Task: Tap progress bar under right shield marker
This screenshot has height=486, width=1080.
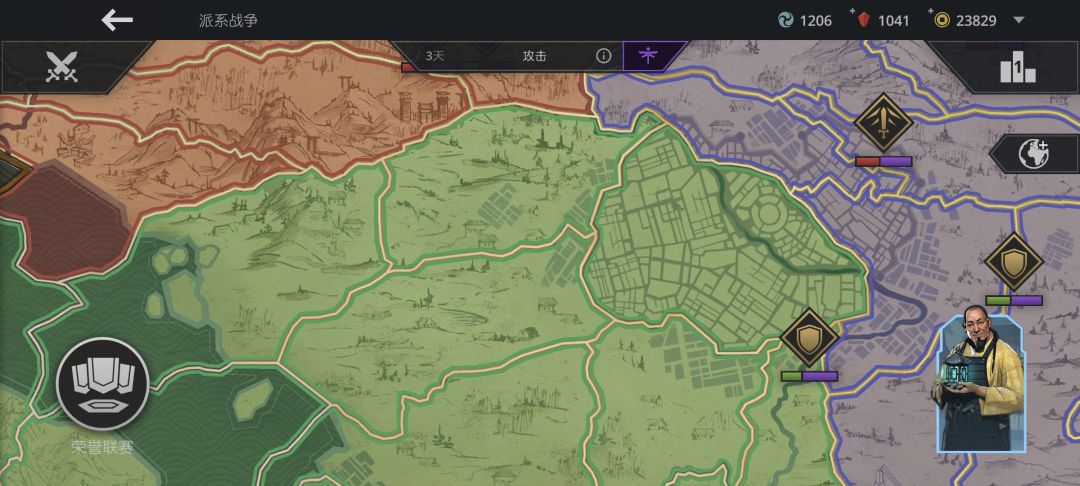Action: coord(1014,301)
